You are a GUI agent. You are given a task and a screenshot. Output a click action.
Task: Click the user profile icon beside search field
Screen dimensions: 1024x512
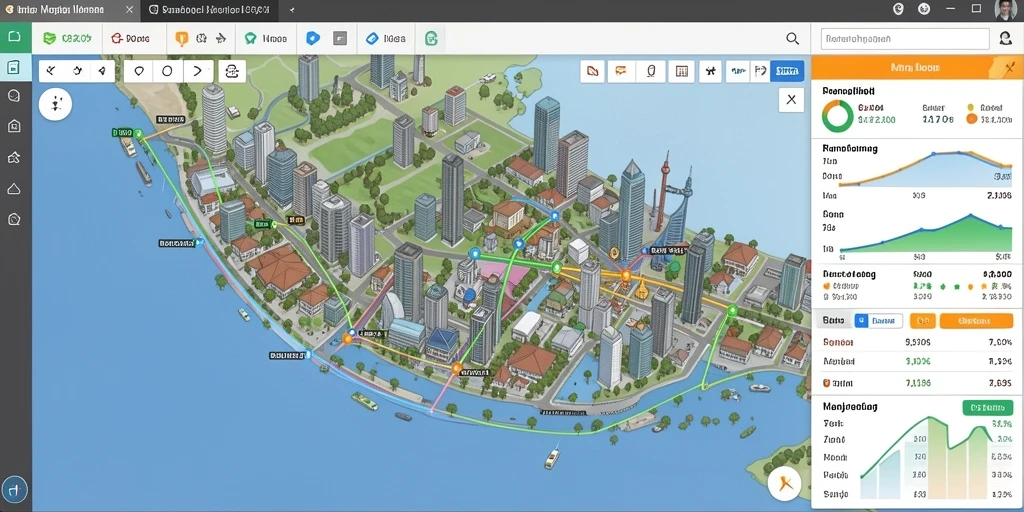pos(1004,39)
